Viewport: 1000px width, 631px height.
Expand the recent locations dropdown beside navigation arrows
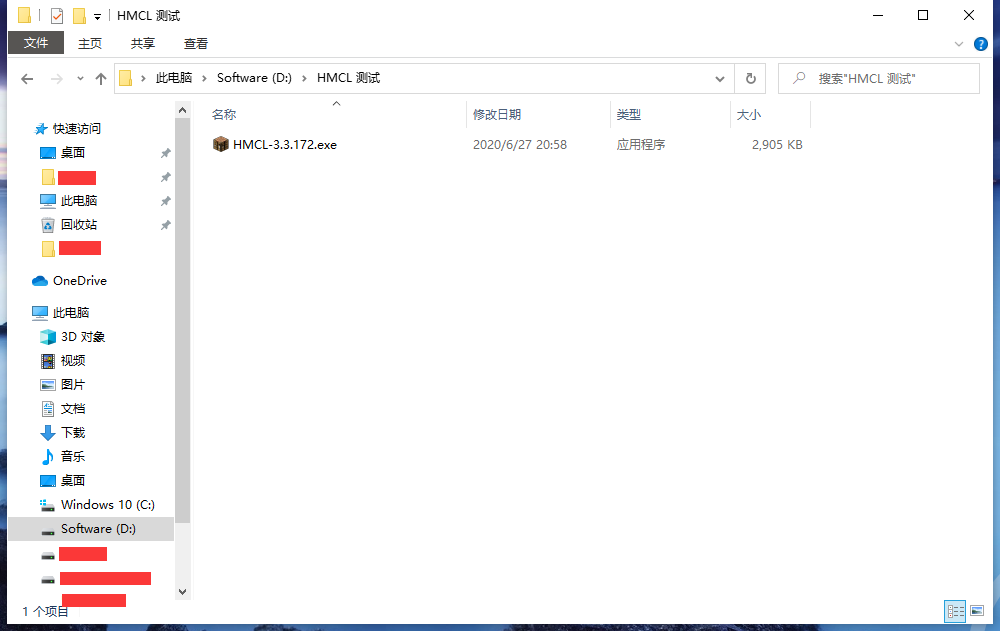pyautogui.click(x=78, y=78)
